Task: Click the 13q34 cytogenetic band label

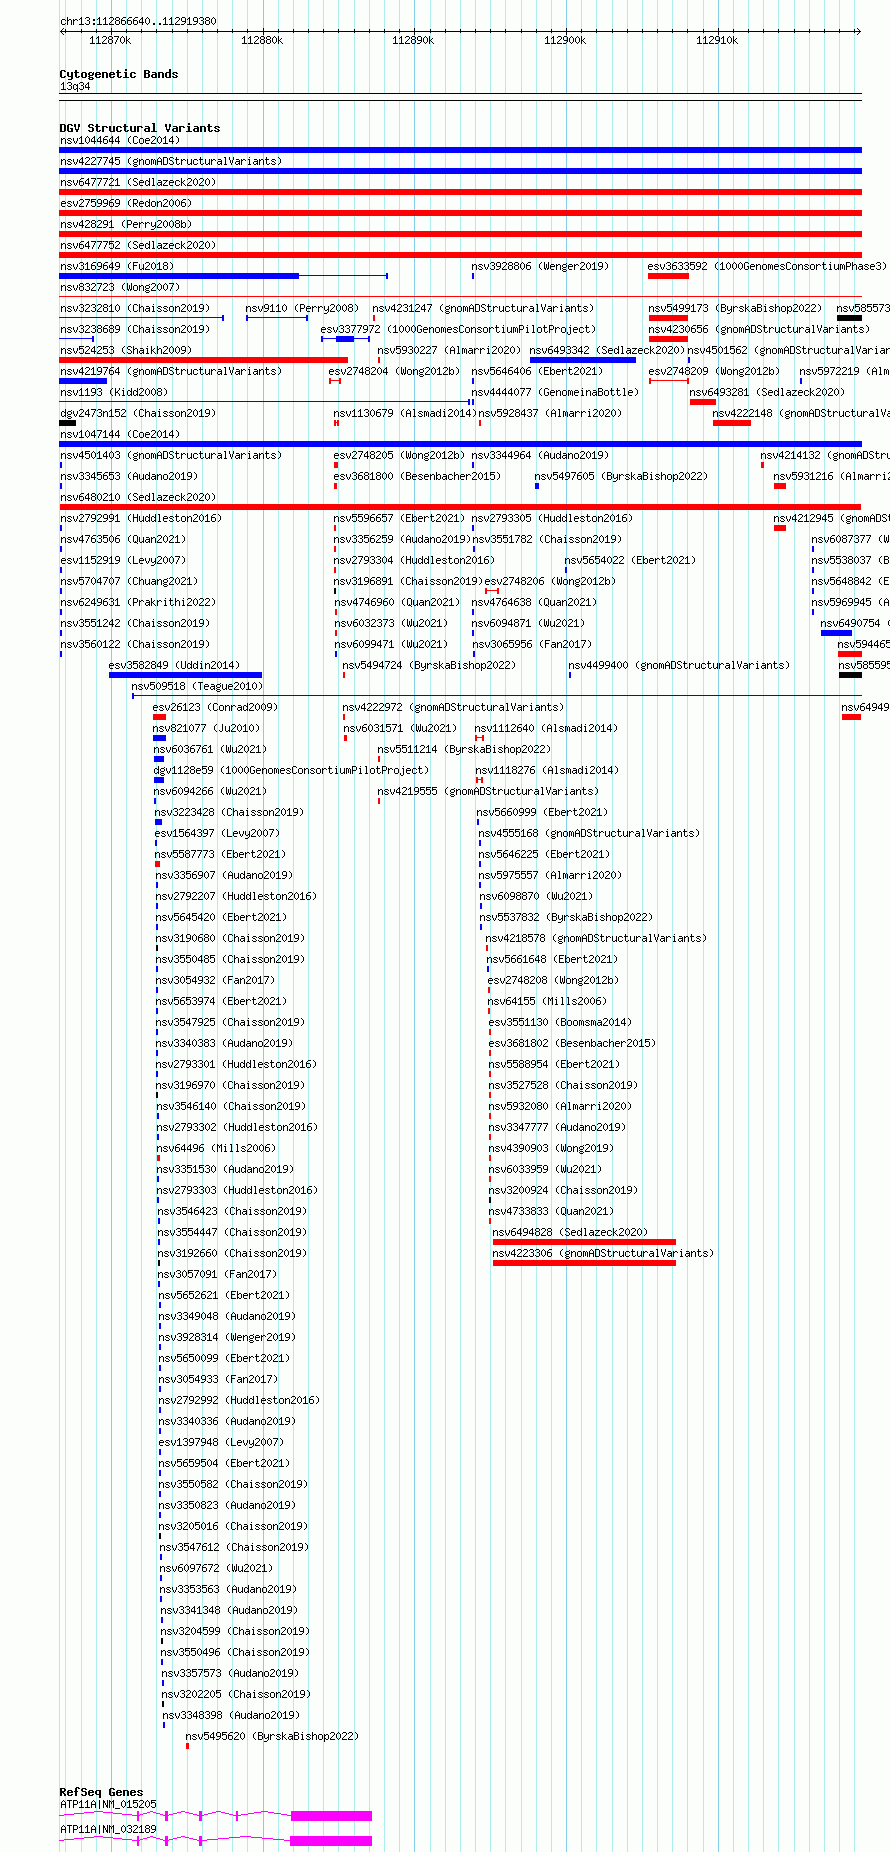Action: click(75, 86)
